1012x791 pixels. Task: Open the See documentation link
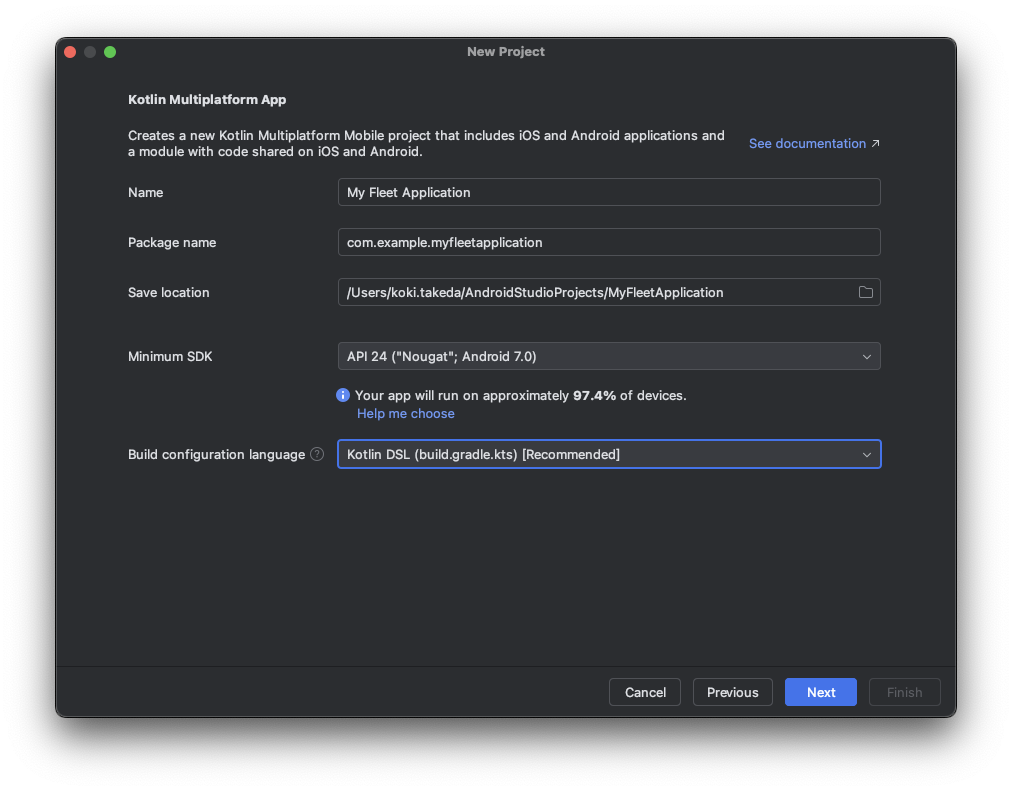click(807, 143)
